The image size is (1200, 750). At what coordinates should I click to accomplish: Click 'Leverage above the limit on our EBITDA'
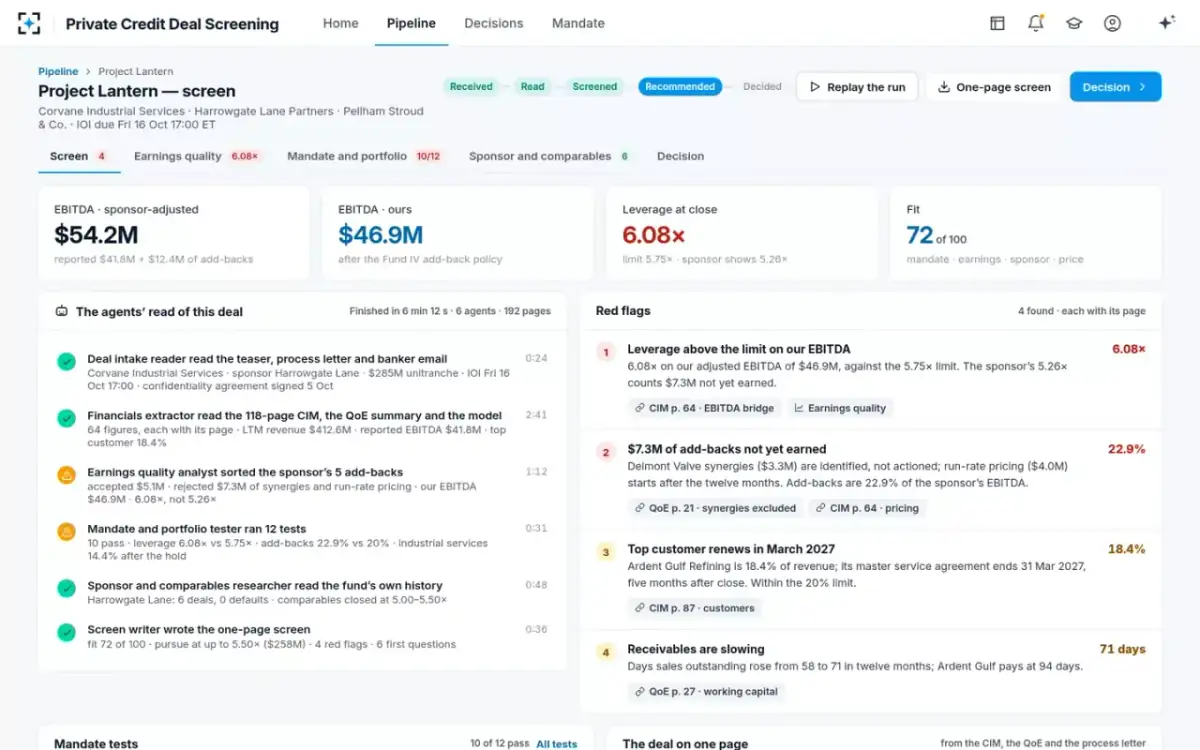(x=739, y=349)
